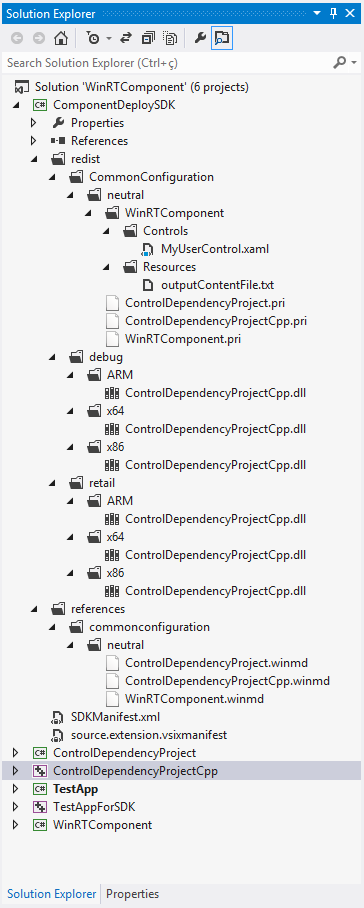Expand the TestAppForSDK project
This screenshot has width=364, height=908.
pos(16,807)
